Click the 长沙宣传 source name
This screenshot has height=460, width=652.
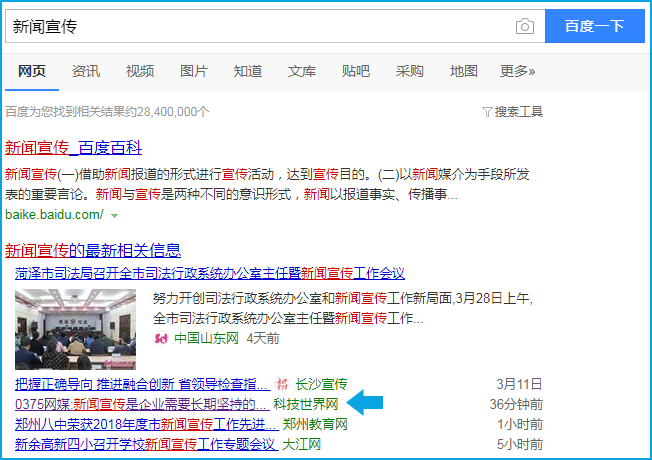click(x=321, y=384)
